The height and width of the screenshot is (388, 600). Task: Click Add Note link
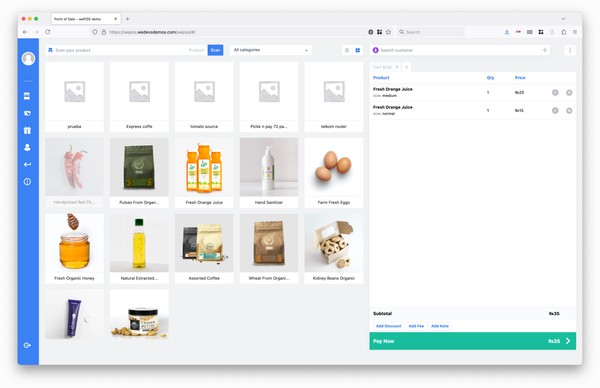(x=440, y=326)
